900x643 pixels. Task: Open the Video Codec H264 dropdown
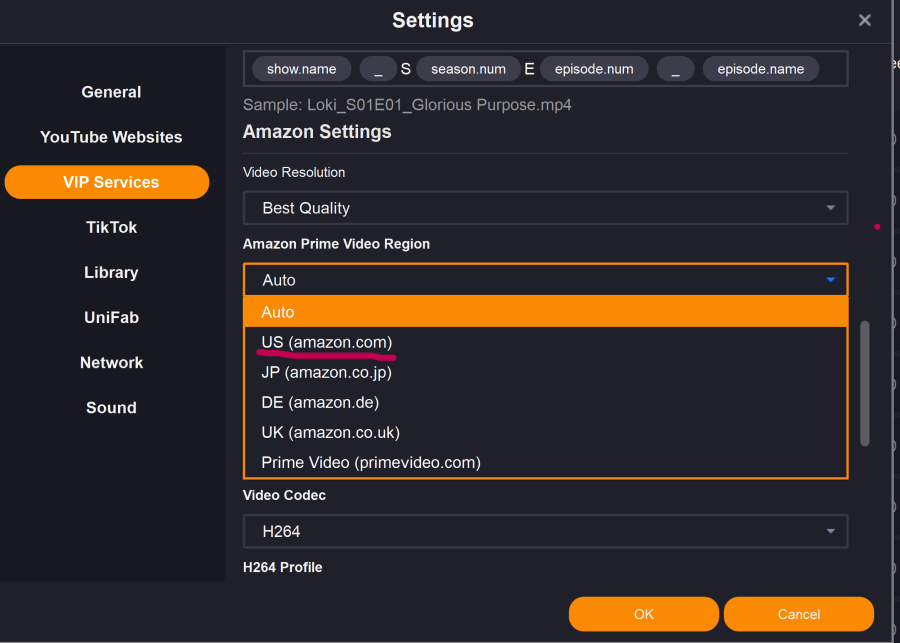[545, 531]
